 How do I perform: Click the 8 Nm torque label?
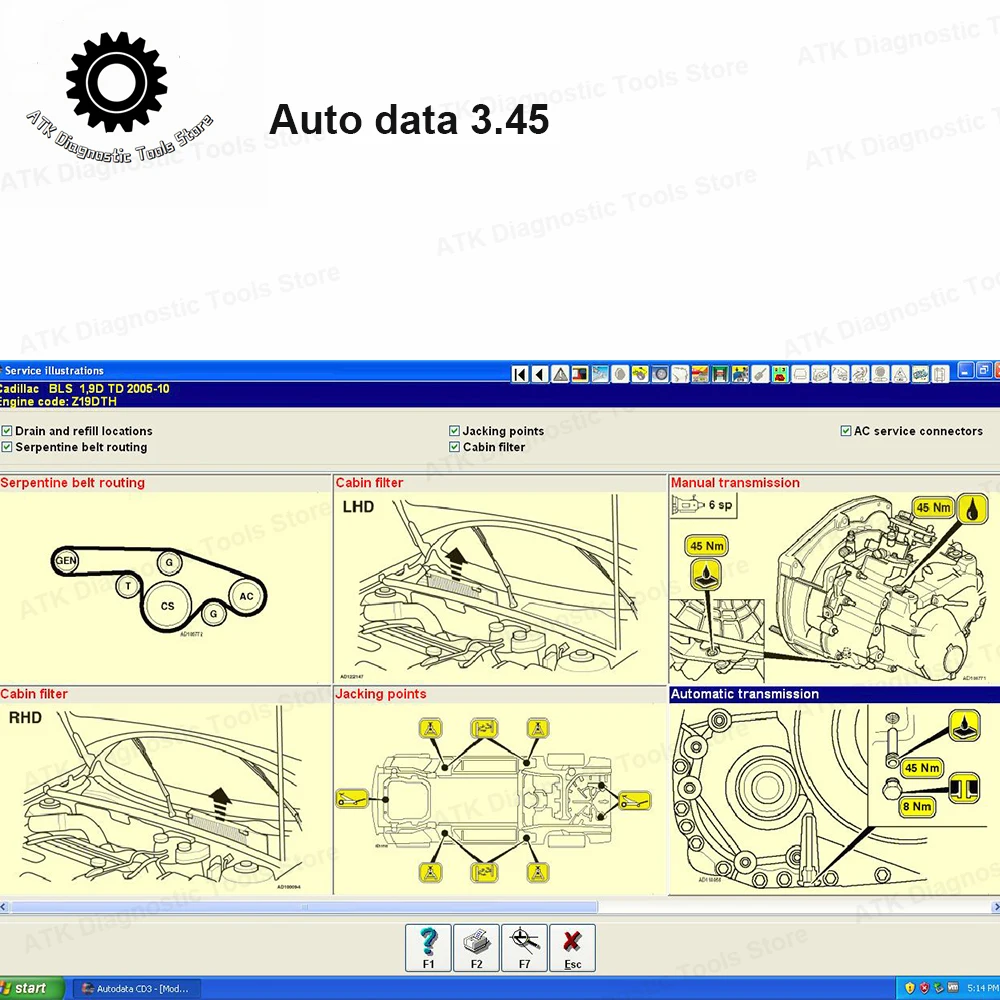917,806
